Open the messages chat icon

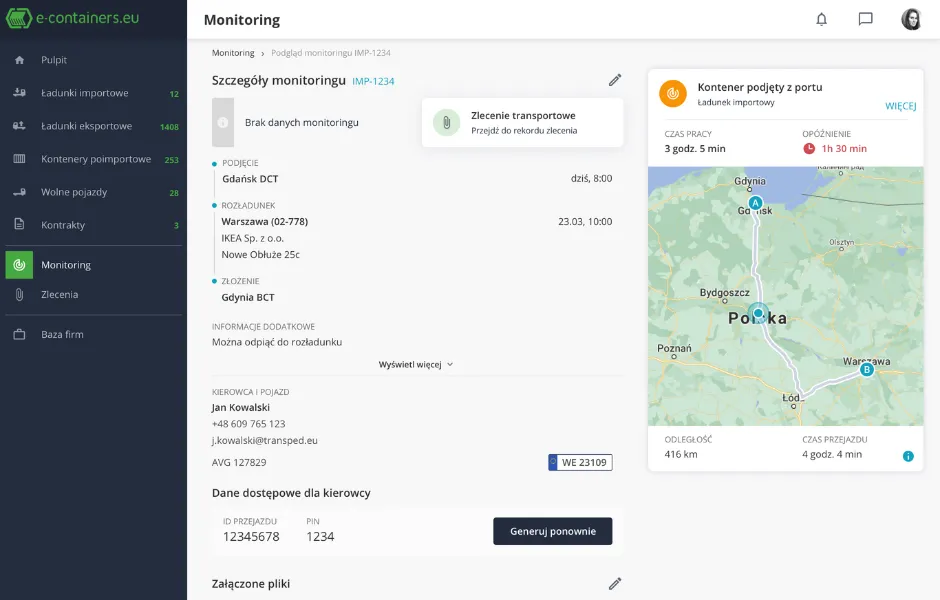pos(865,19)
